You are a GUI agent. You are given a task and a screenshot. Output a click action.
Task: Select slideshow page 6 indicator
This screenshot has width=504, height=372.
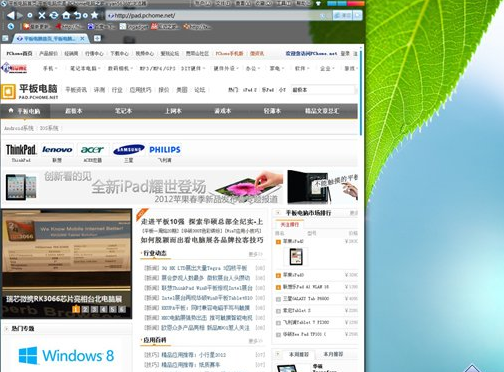tap(122, 309)
